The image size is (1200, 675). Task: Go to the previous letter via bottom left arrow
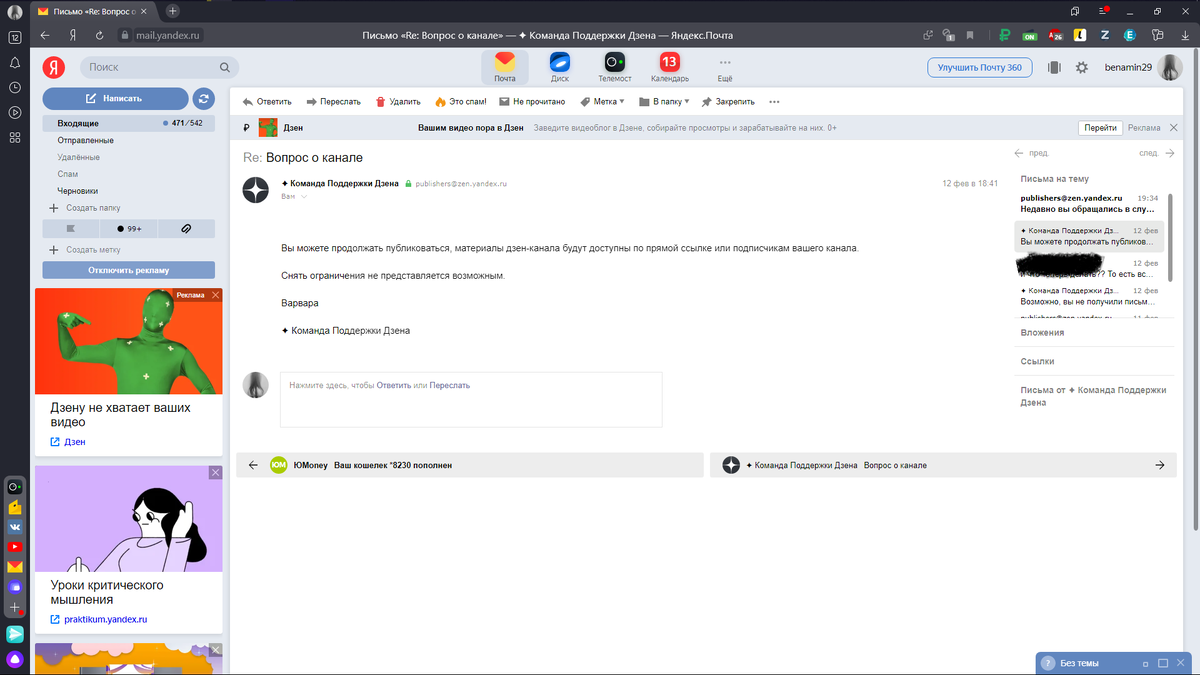[252, 465]
